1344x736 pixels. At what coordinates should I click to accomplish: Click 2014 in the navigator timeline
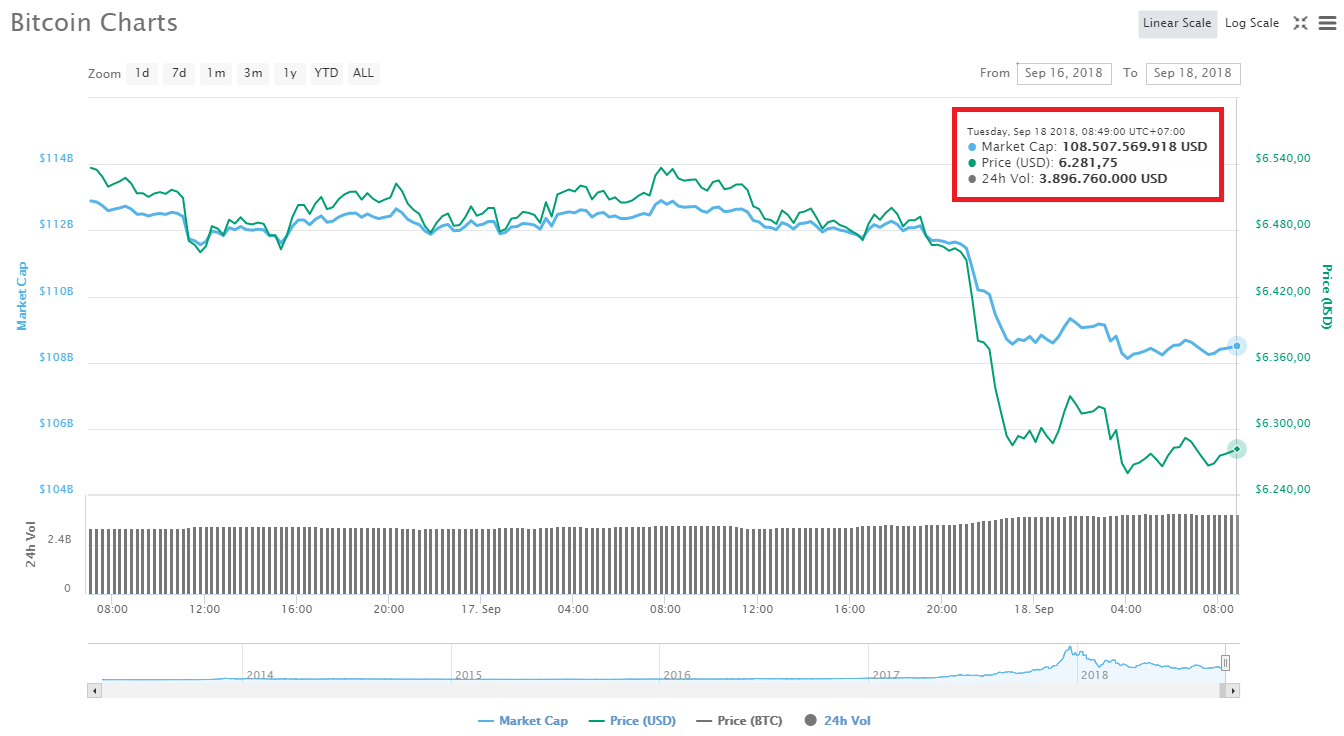pos(260,675)
